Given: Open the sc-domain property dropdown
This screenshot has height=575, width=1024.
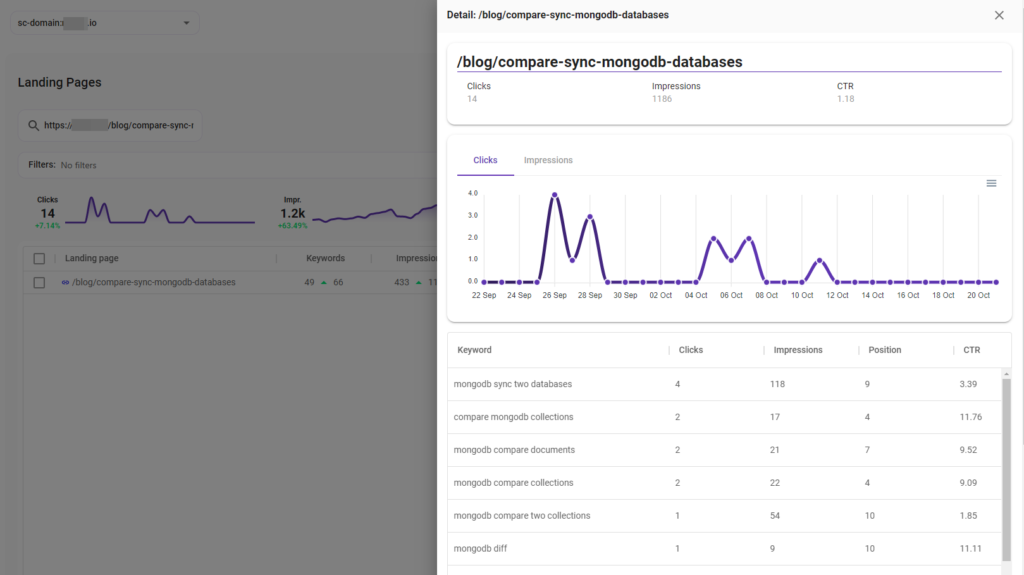Looking at the screenshot, I should [104, 23].
